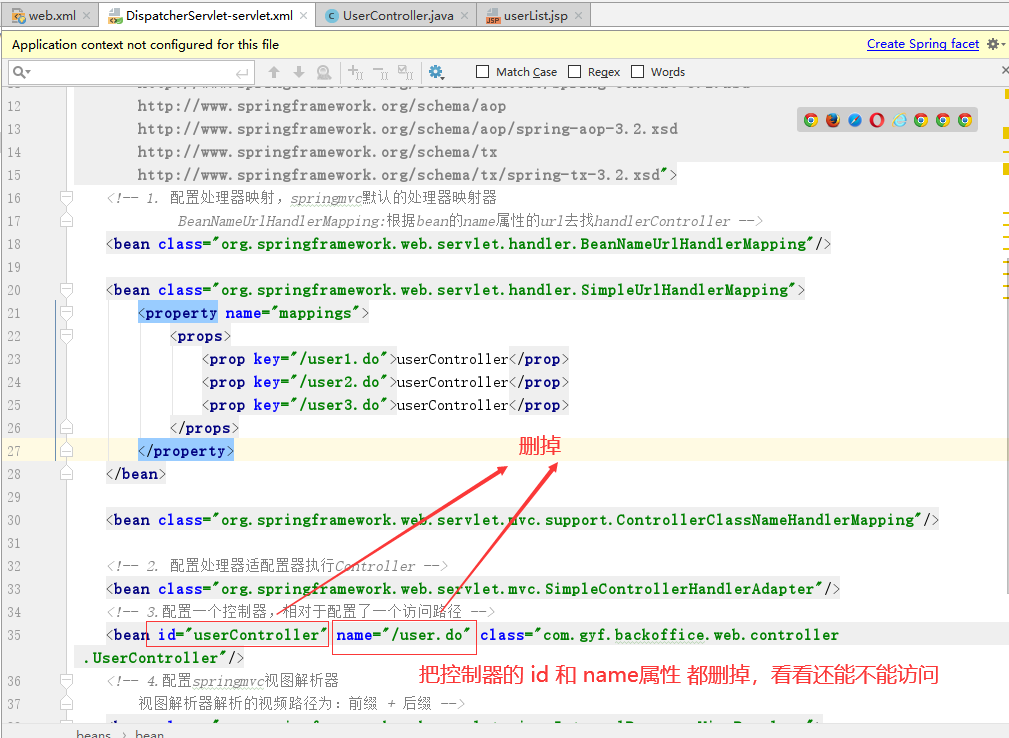
Task: Switch to the UserController.java tab
Action: pos(396,15)
